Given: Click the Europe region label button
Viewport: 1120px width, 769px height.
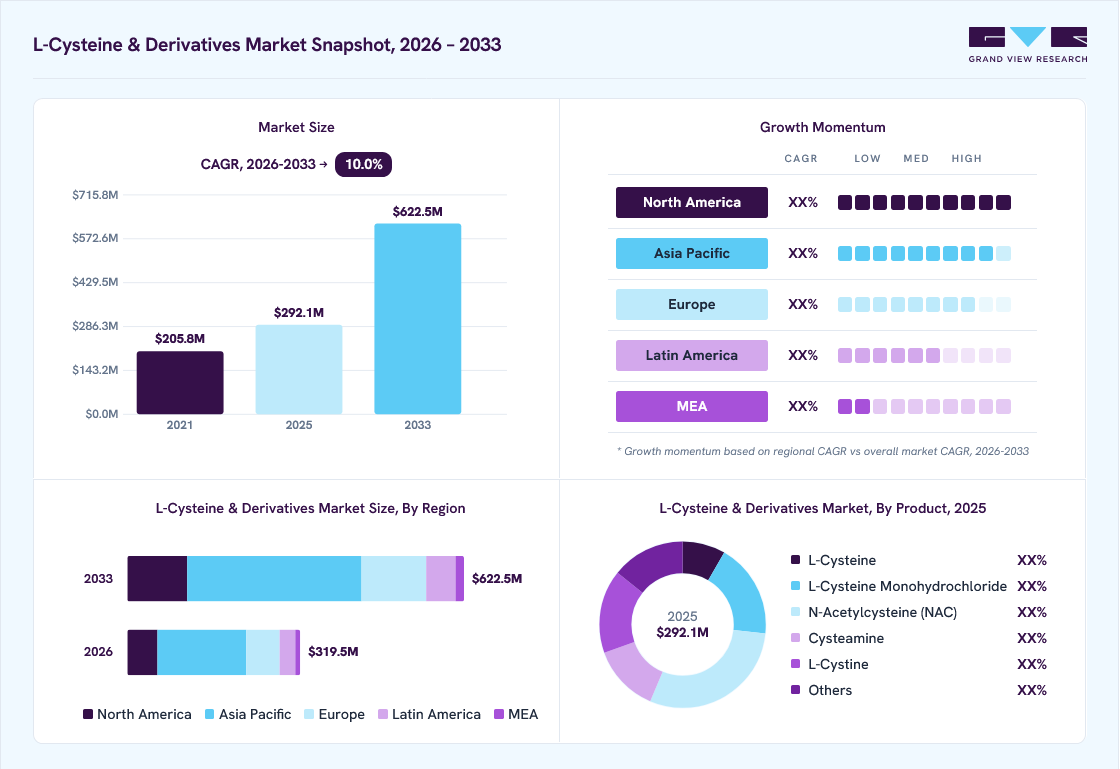Looking at the screenshot, I should (691, 304).
